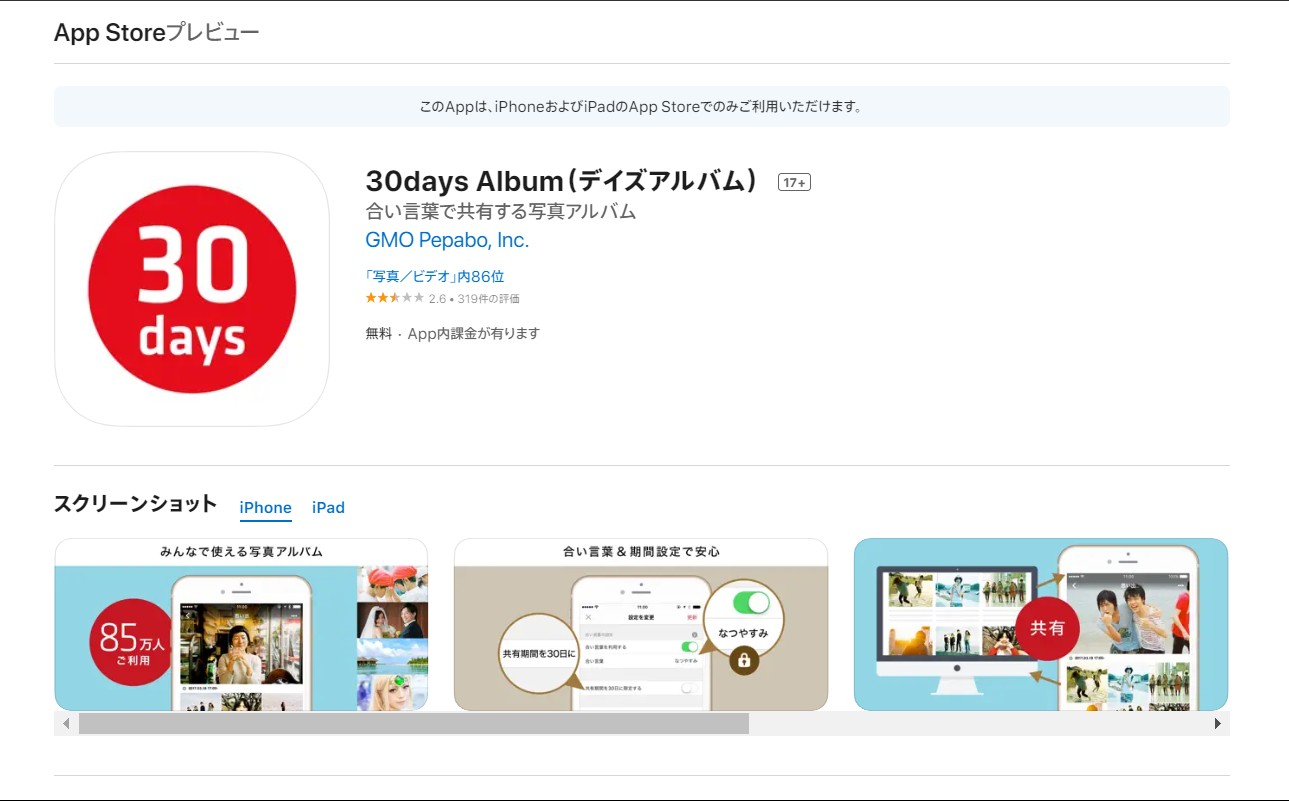Viewport: 1289px width, 801px height.
Task: Select the iPhone screenshots tab
Action: 265,508
